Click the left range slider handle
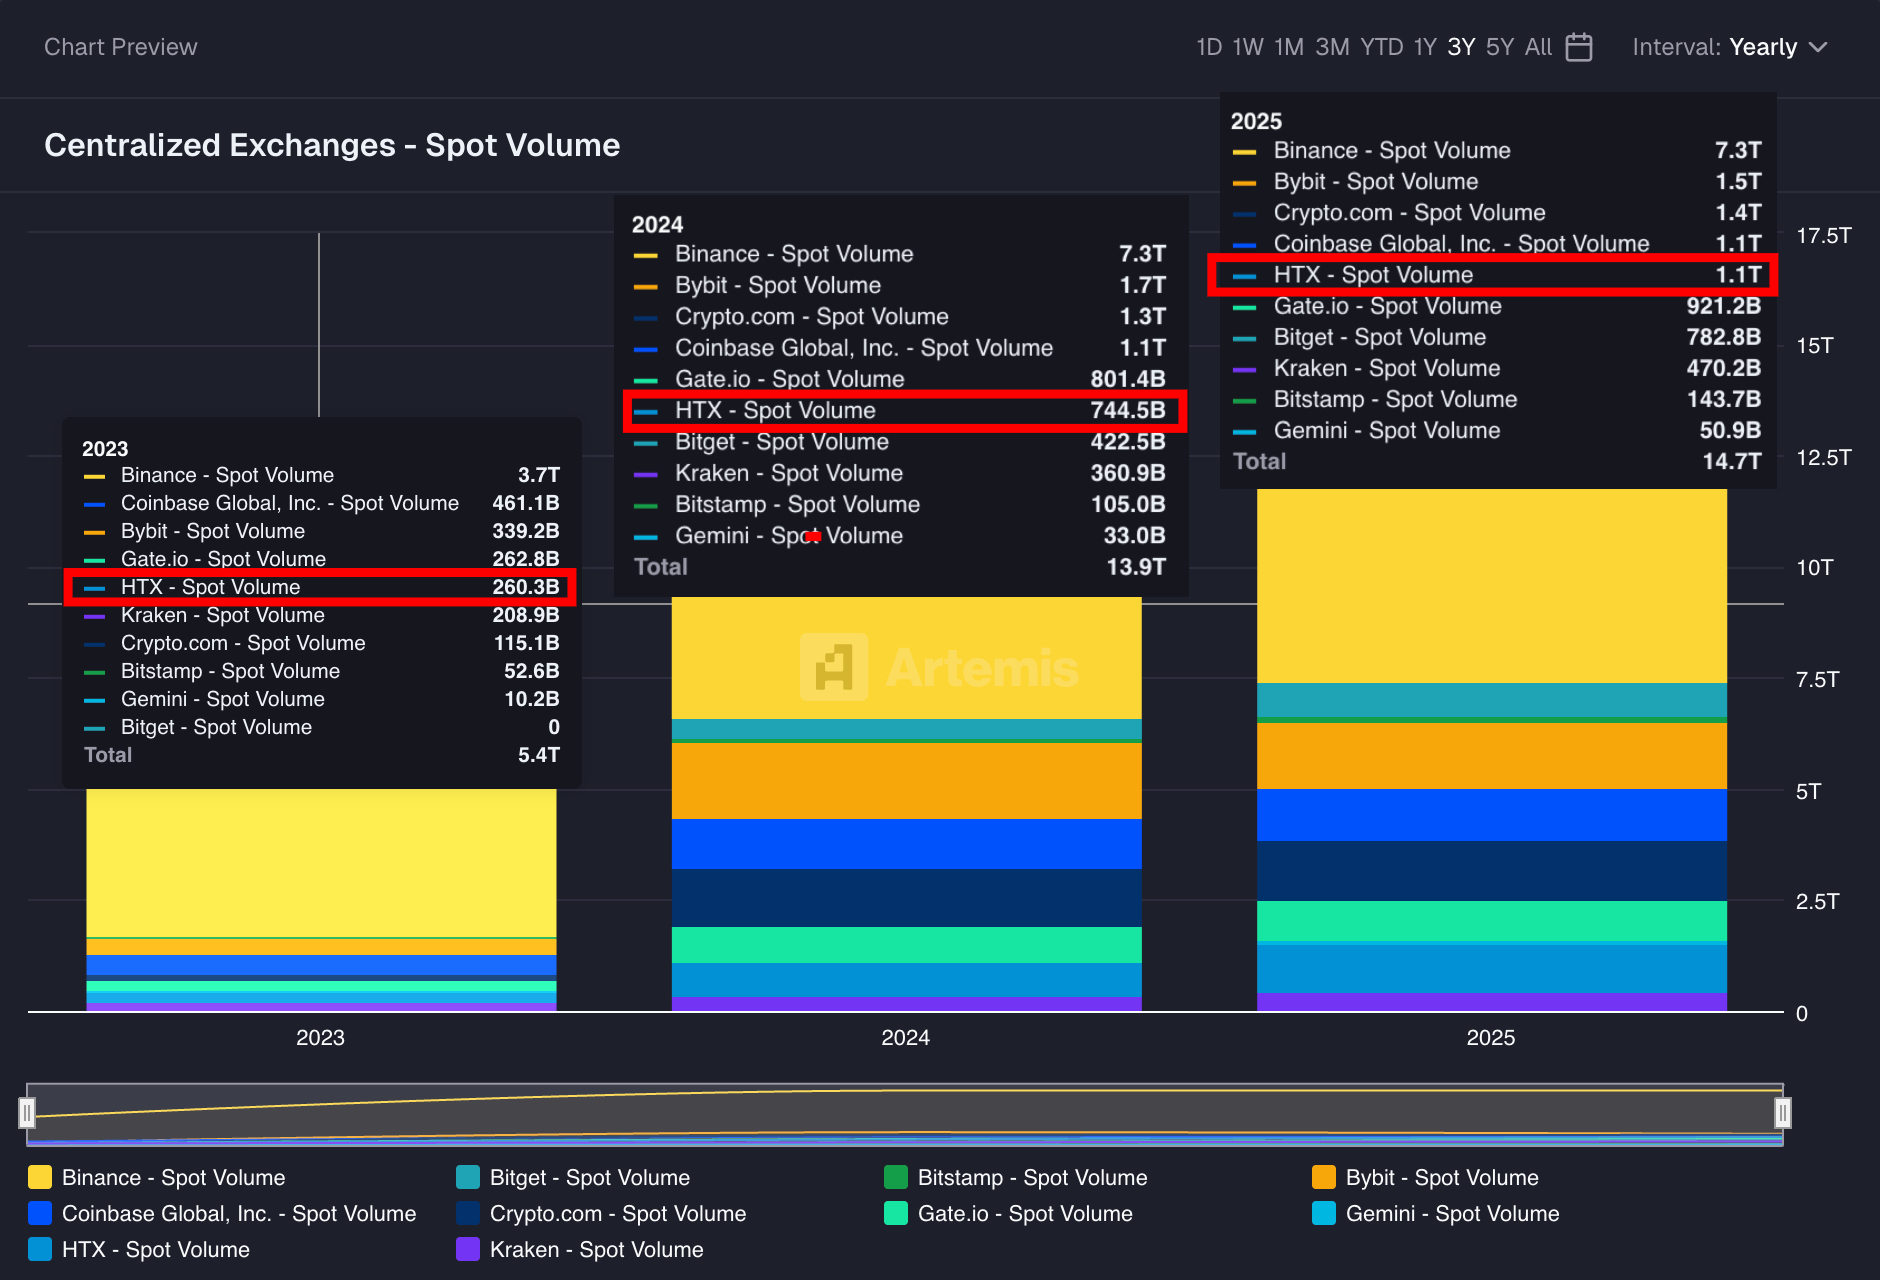Viewport: 1880px width, 1280px height. (27, 1112)
